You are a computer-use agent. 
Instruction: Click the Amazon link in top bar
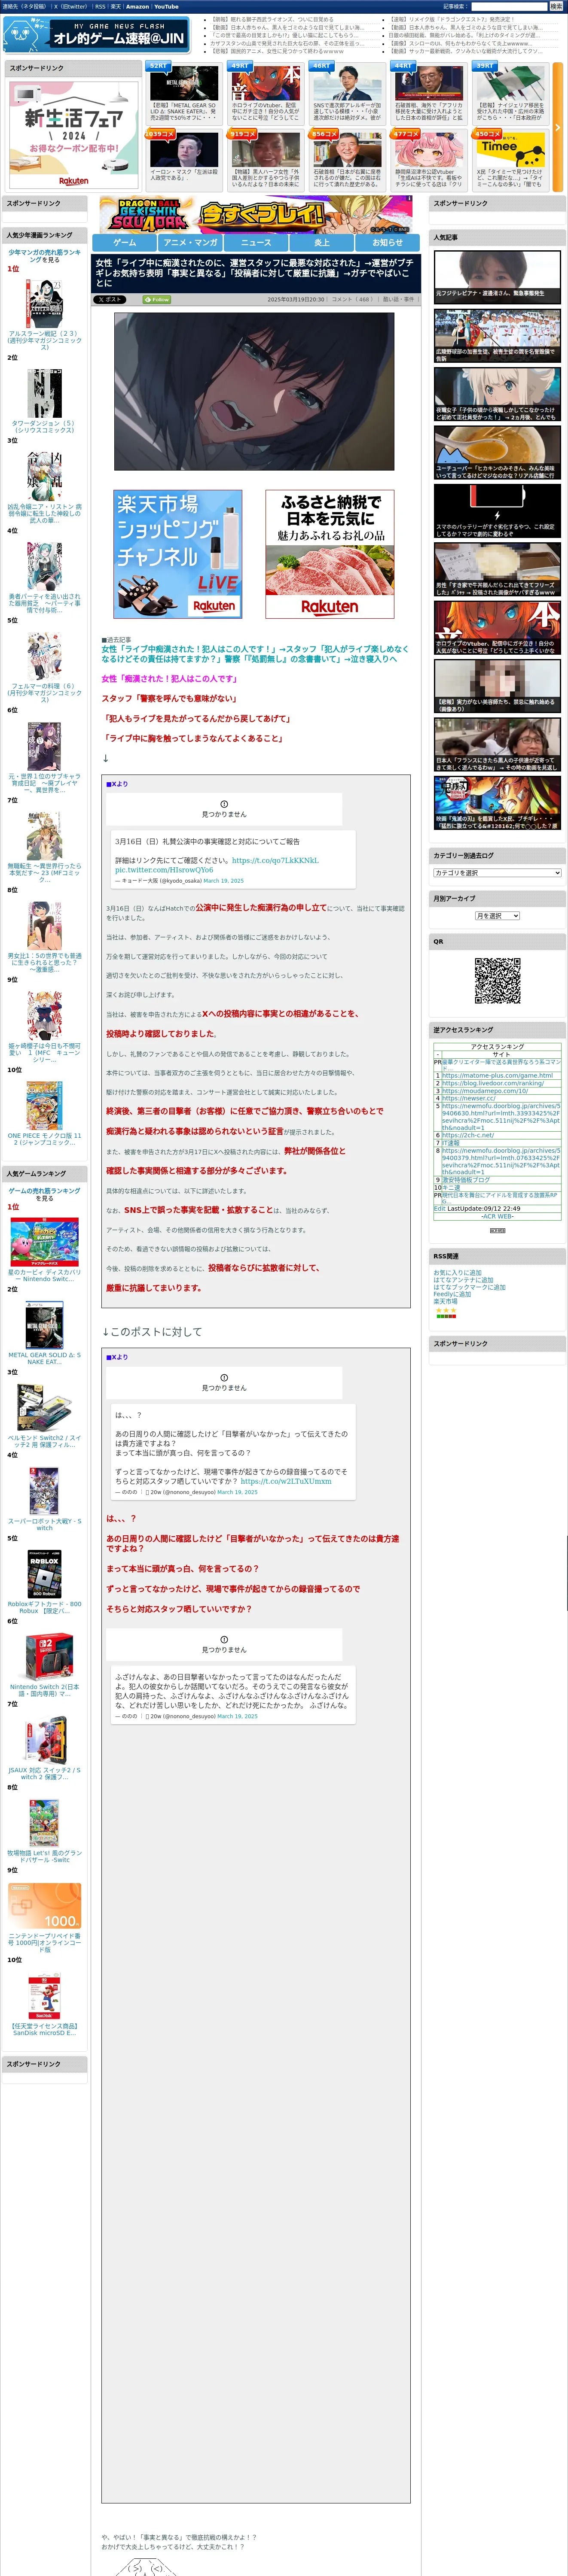[137, 6]
